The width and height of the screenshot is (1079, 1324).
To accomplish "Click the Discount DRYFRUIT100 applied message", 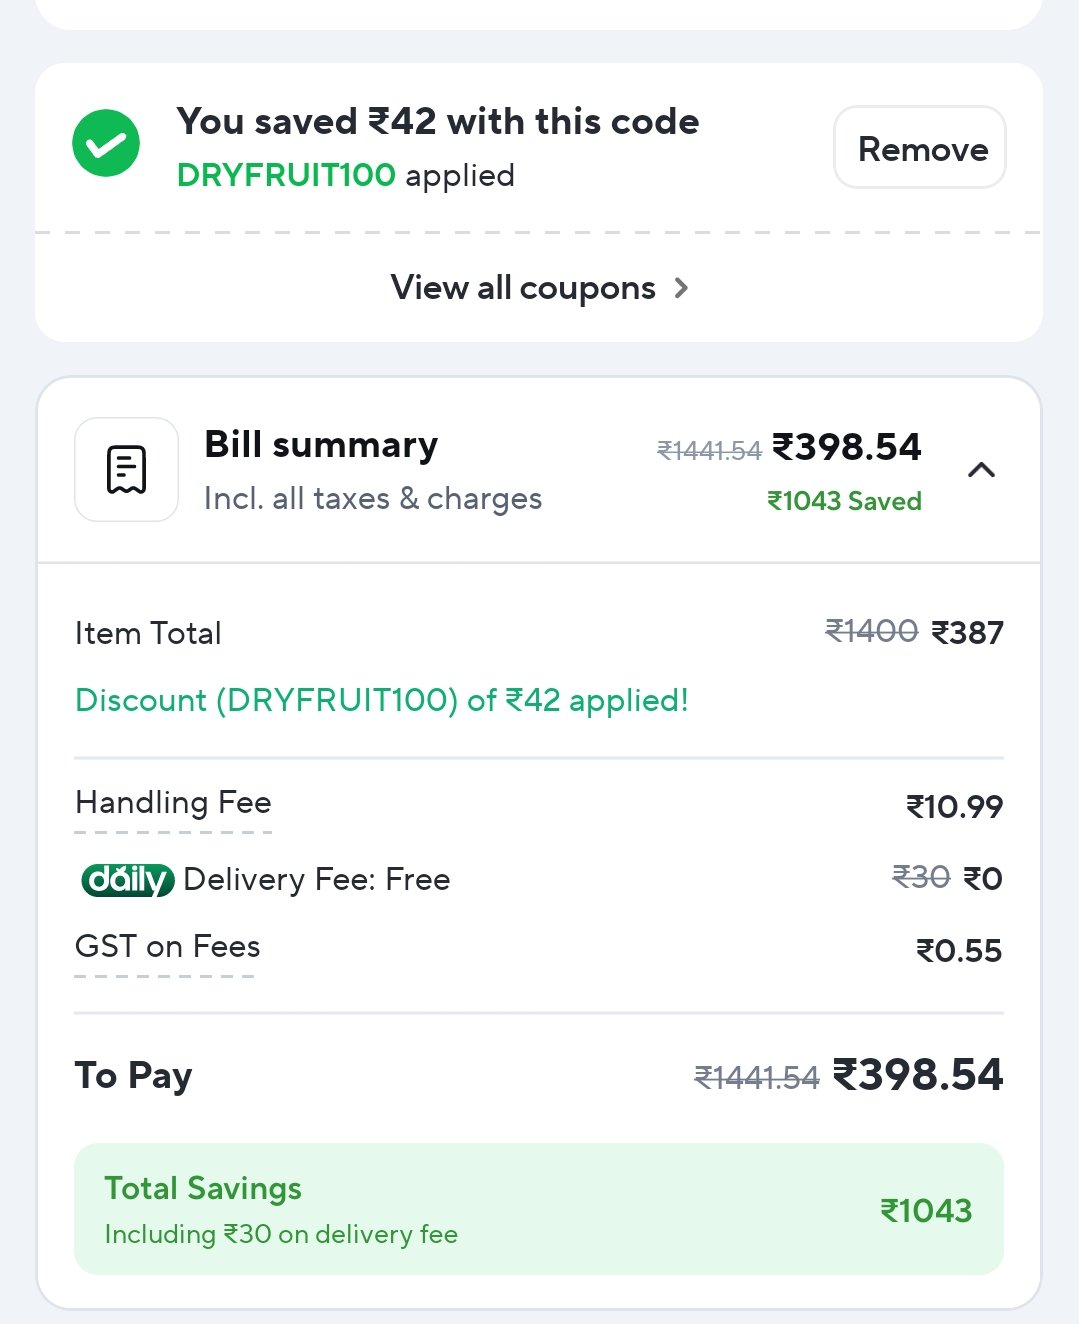I will pyautogui.click(x=381, y=700).
